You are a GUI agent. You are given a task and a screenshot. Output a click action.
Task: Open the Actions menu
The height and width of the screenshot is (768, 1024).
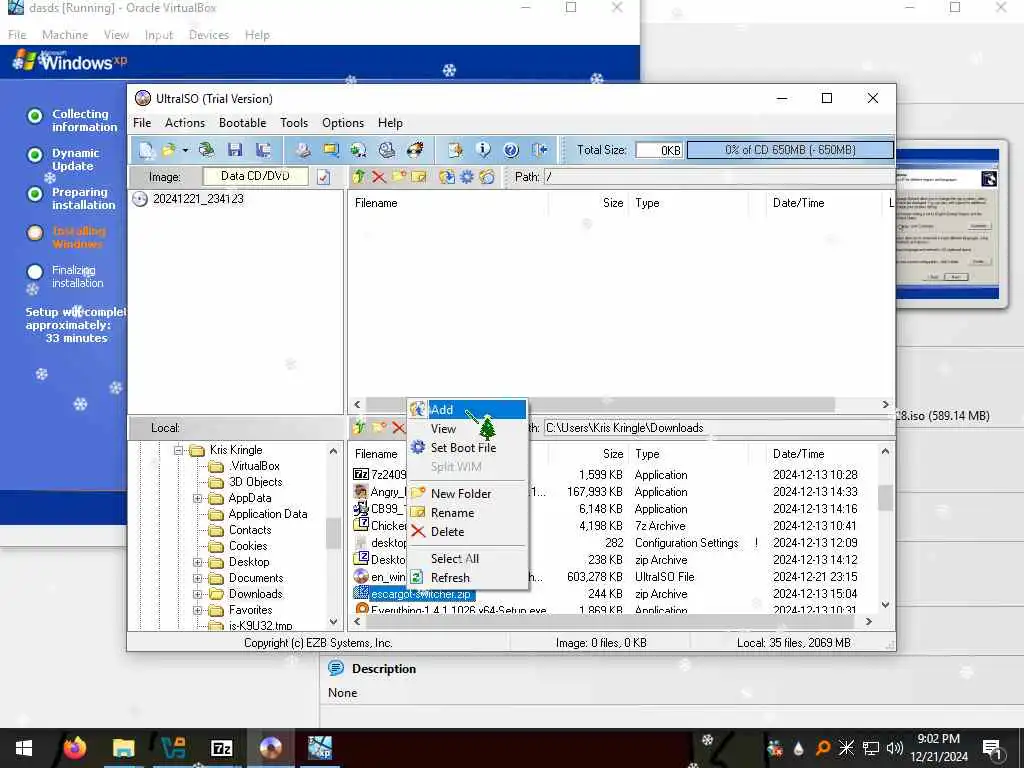tap(185, 123)
